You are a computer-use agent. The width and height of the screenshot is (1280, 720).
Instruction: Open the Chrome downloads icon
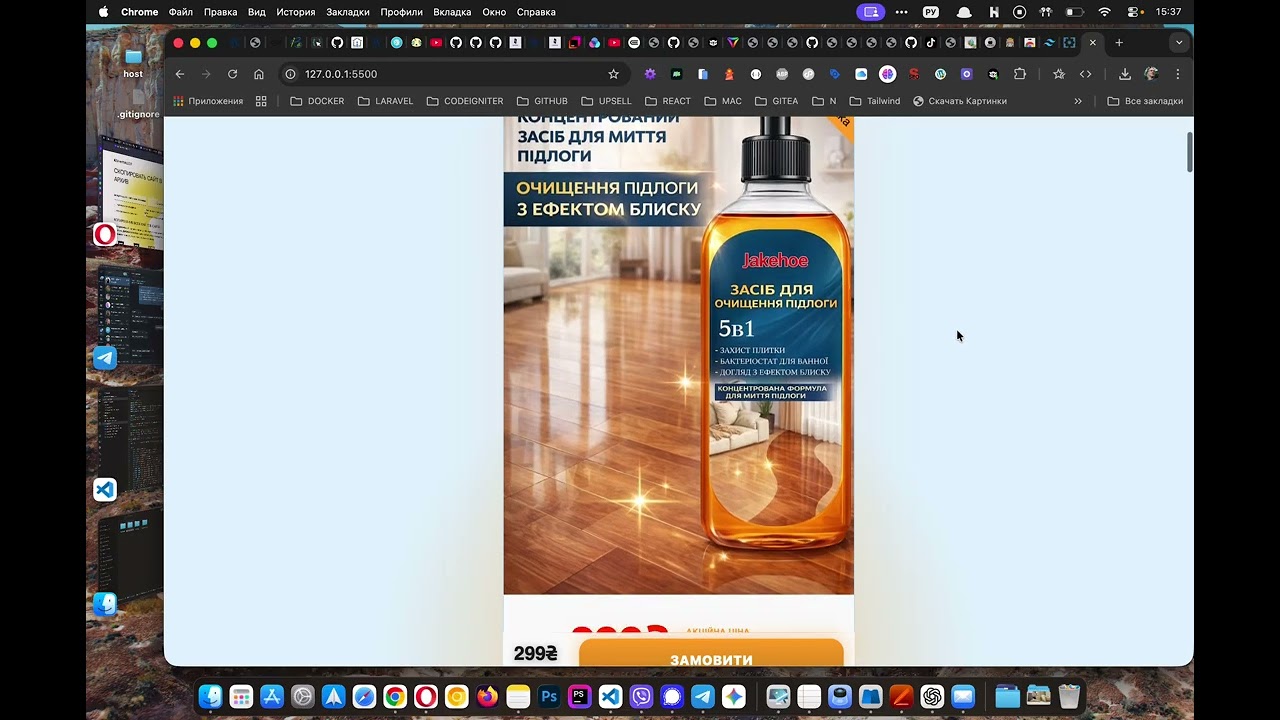1125,74
